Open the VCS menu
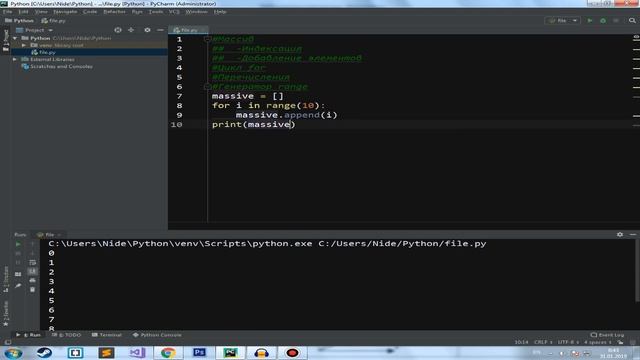640x360 pixels. (x=174, y=12)
